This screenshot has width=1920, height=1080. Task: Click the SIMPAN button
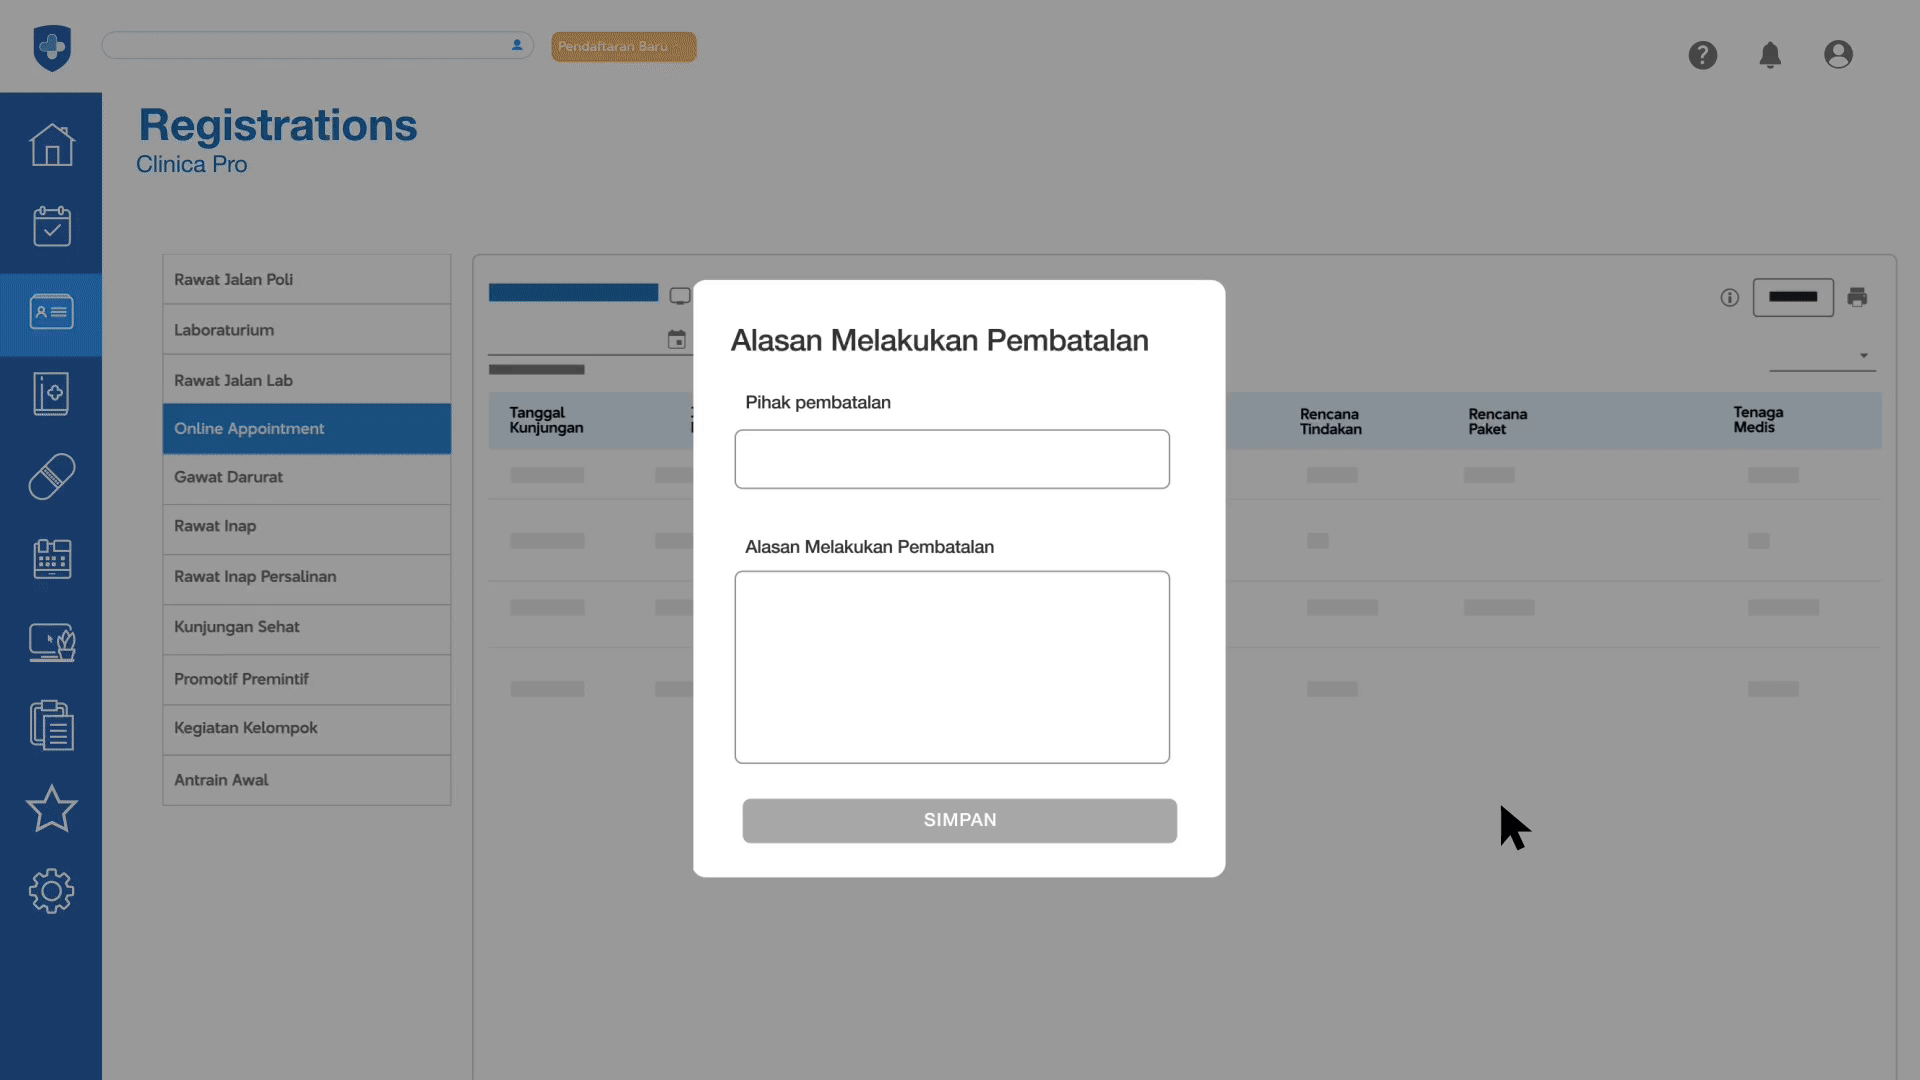tap(959, 820)
